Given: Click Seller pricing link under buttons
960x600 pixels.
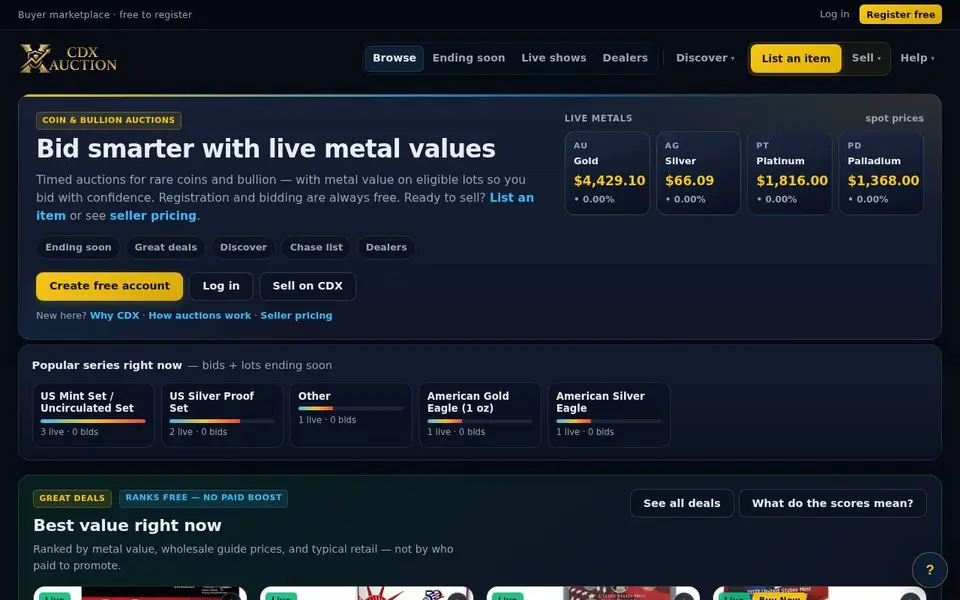Looking at the screenshot, I should pos(296,315).
